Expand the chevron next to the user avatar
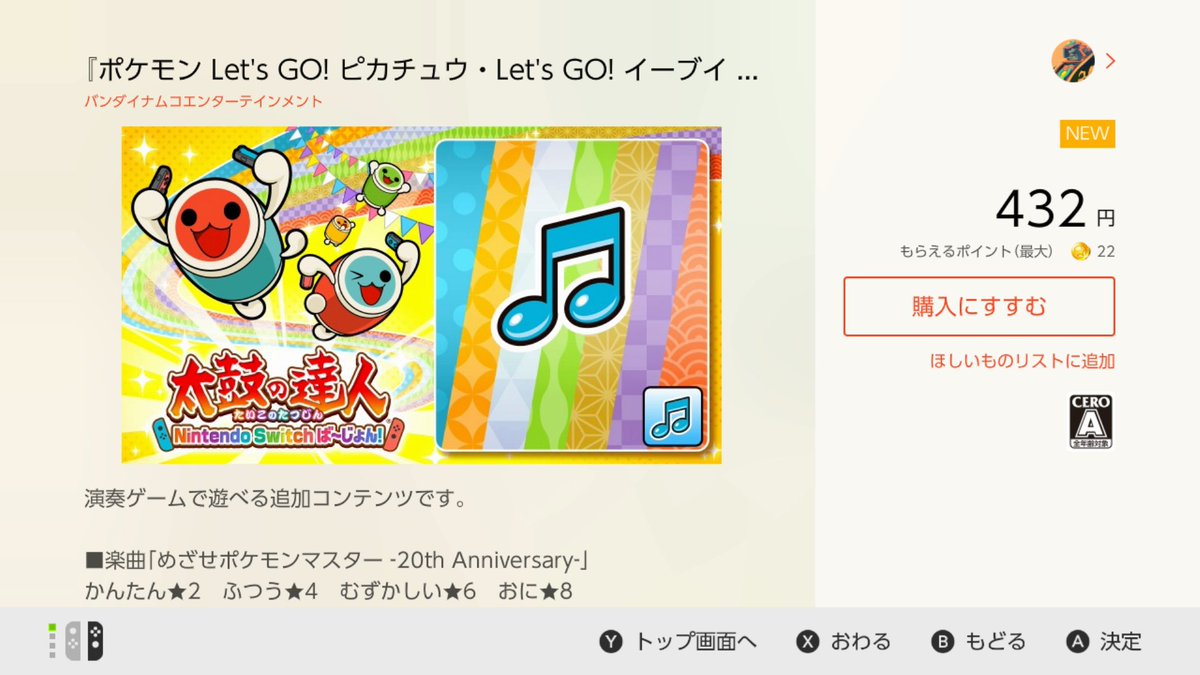Viewport: 1200px width, 675px height. (1109, 62)
